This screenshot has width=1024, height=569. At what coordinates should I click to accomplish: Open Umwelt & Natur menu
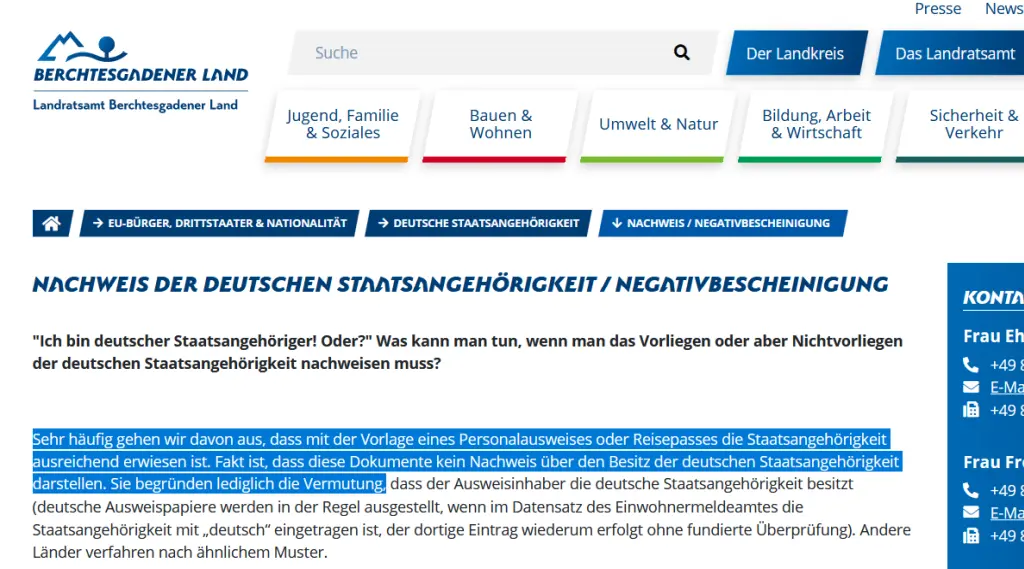coord(658,125)
